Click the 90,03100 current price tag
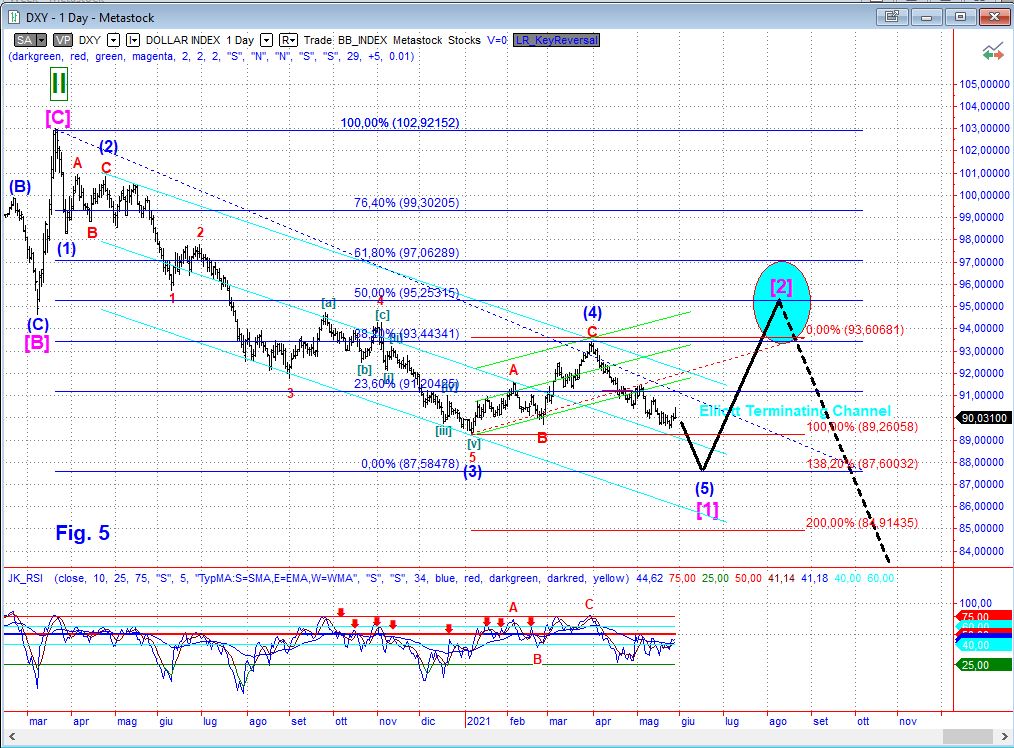 pos(986,418)
